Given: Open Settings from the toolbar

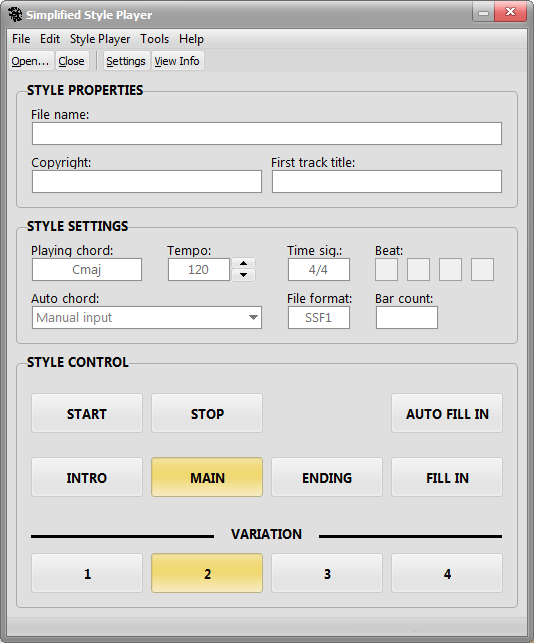Looking at the screenshot, I should [126, 61].
